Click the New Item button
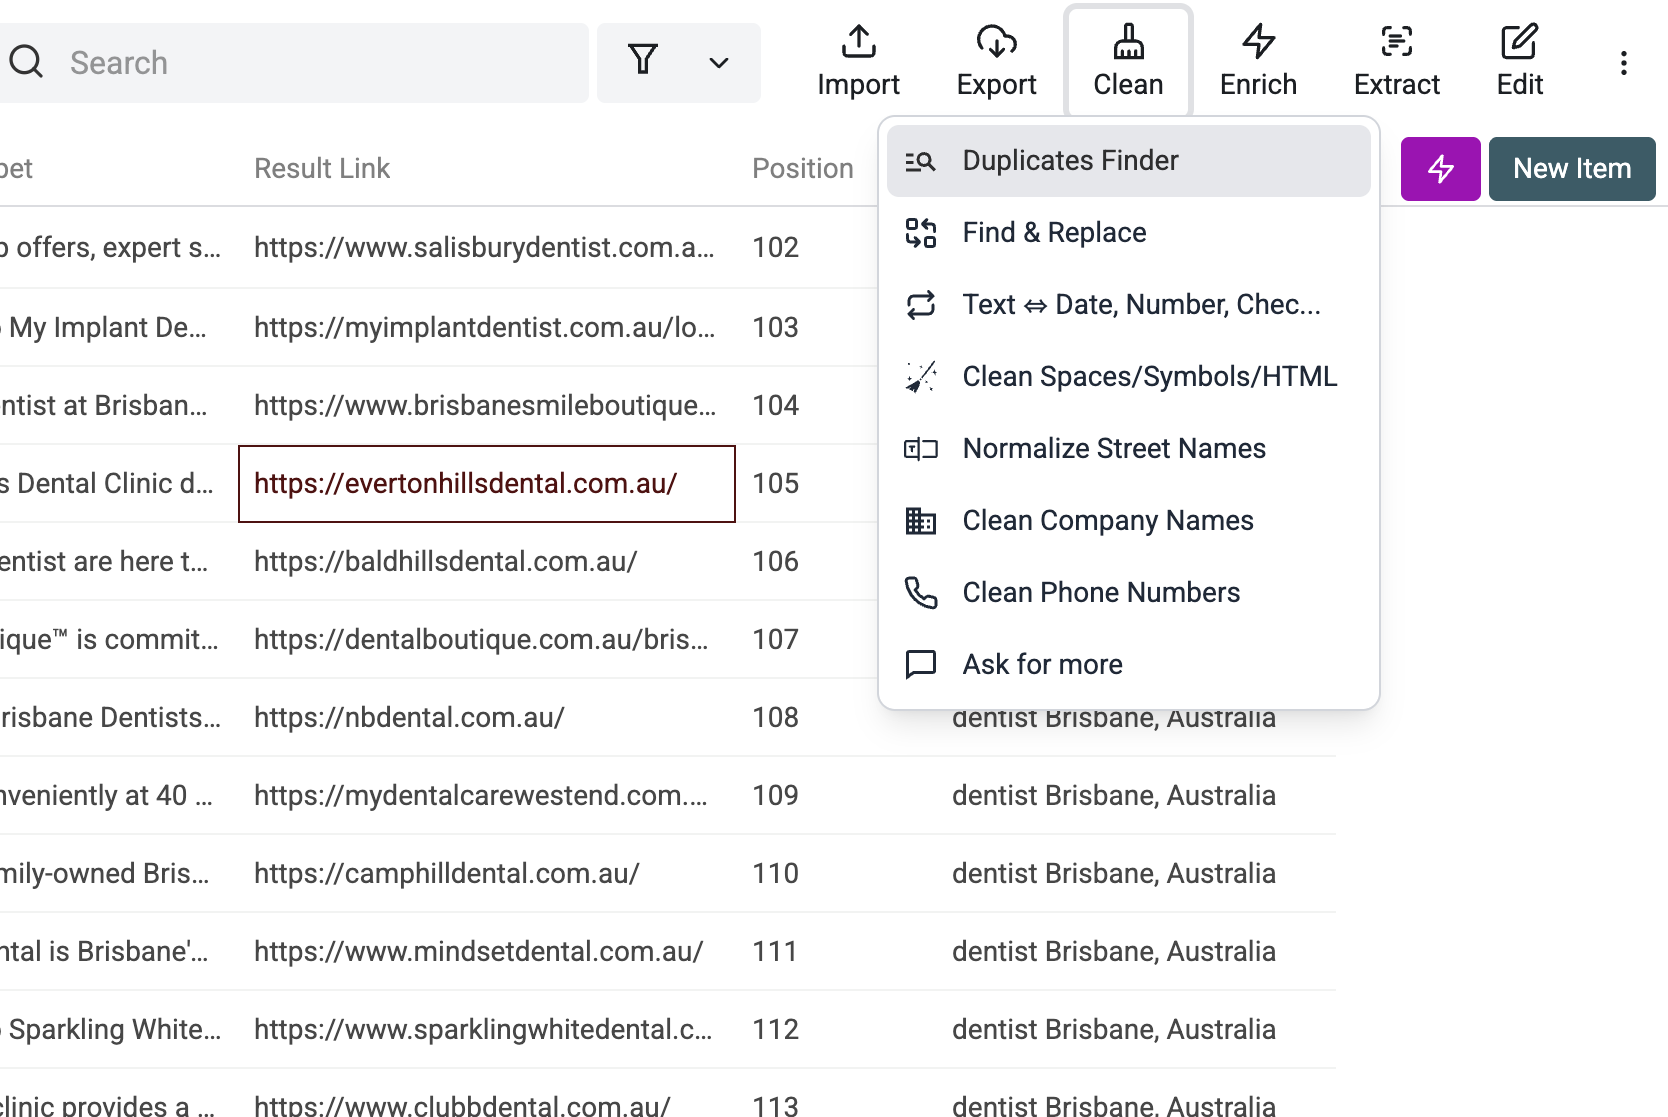The image size is (1668, 1117). click(x=1571, y=169)
